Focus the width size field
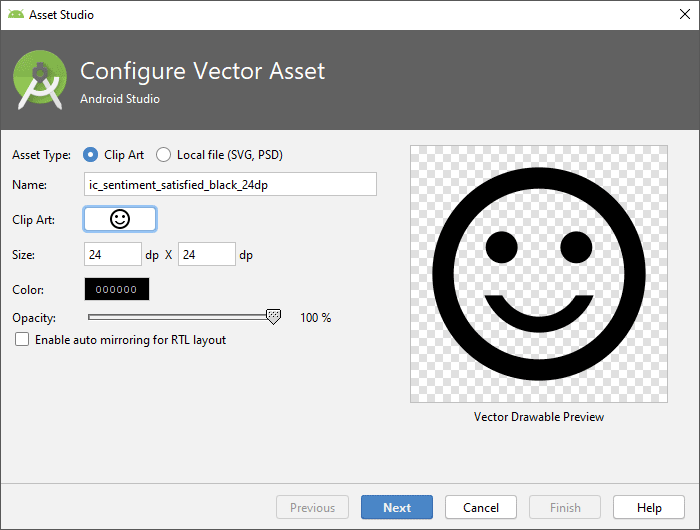Image resolution: width=700 pixels, height=530 pixels. [x=112, y=254]
